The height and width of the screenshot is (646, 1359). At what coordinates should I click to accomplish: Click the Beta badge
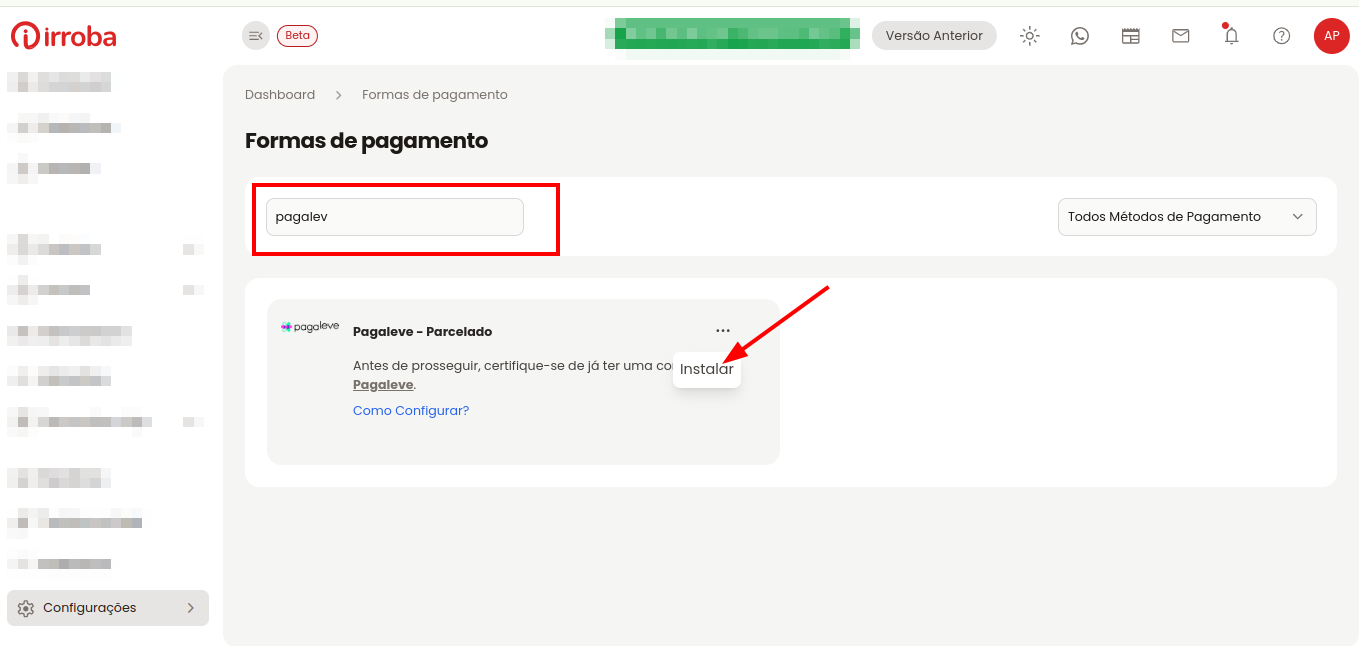tap(297, 35)
